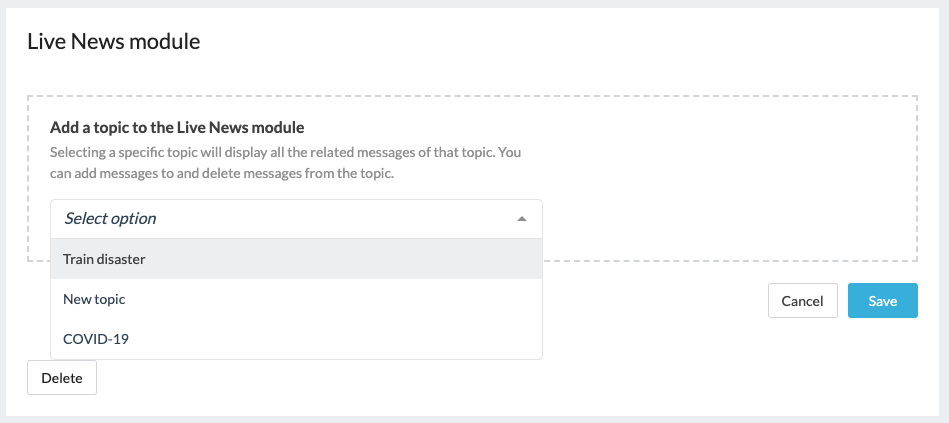Click the highlighted Train disaster row background

point(339,259)
